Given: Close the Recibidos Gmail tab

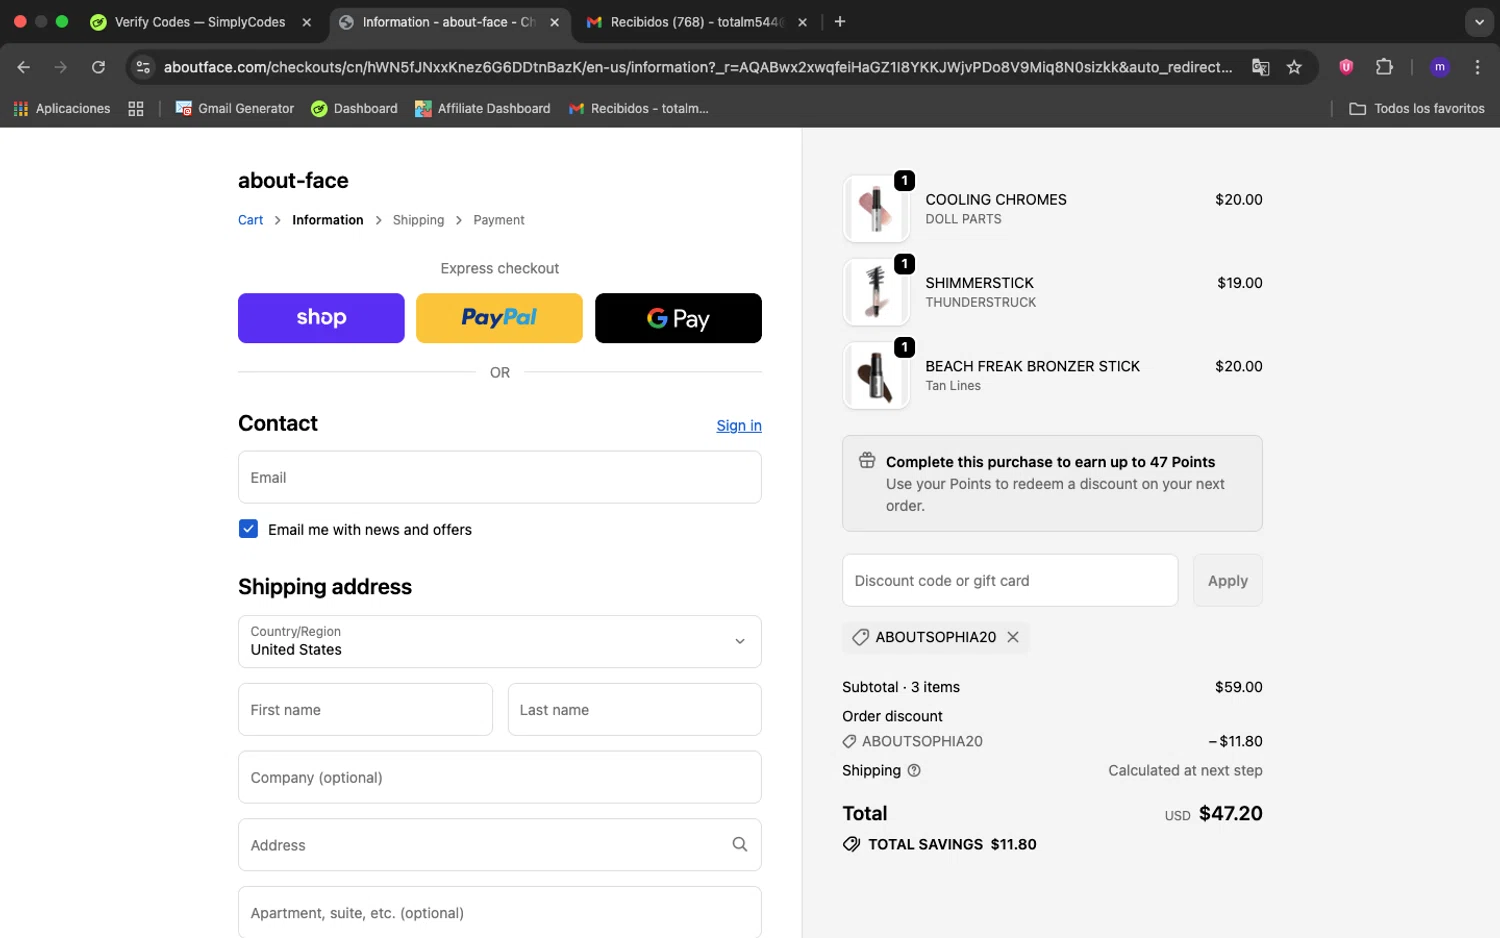Looking at the screenshot, I should pos(802,22).
